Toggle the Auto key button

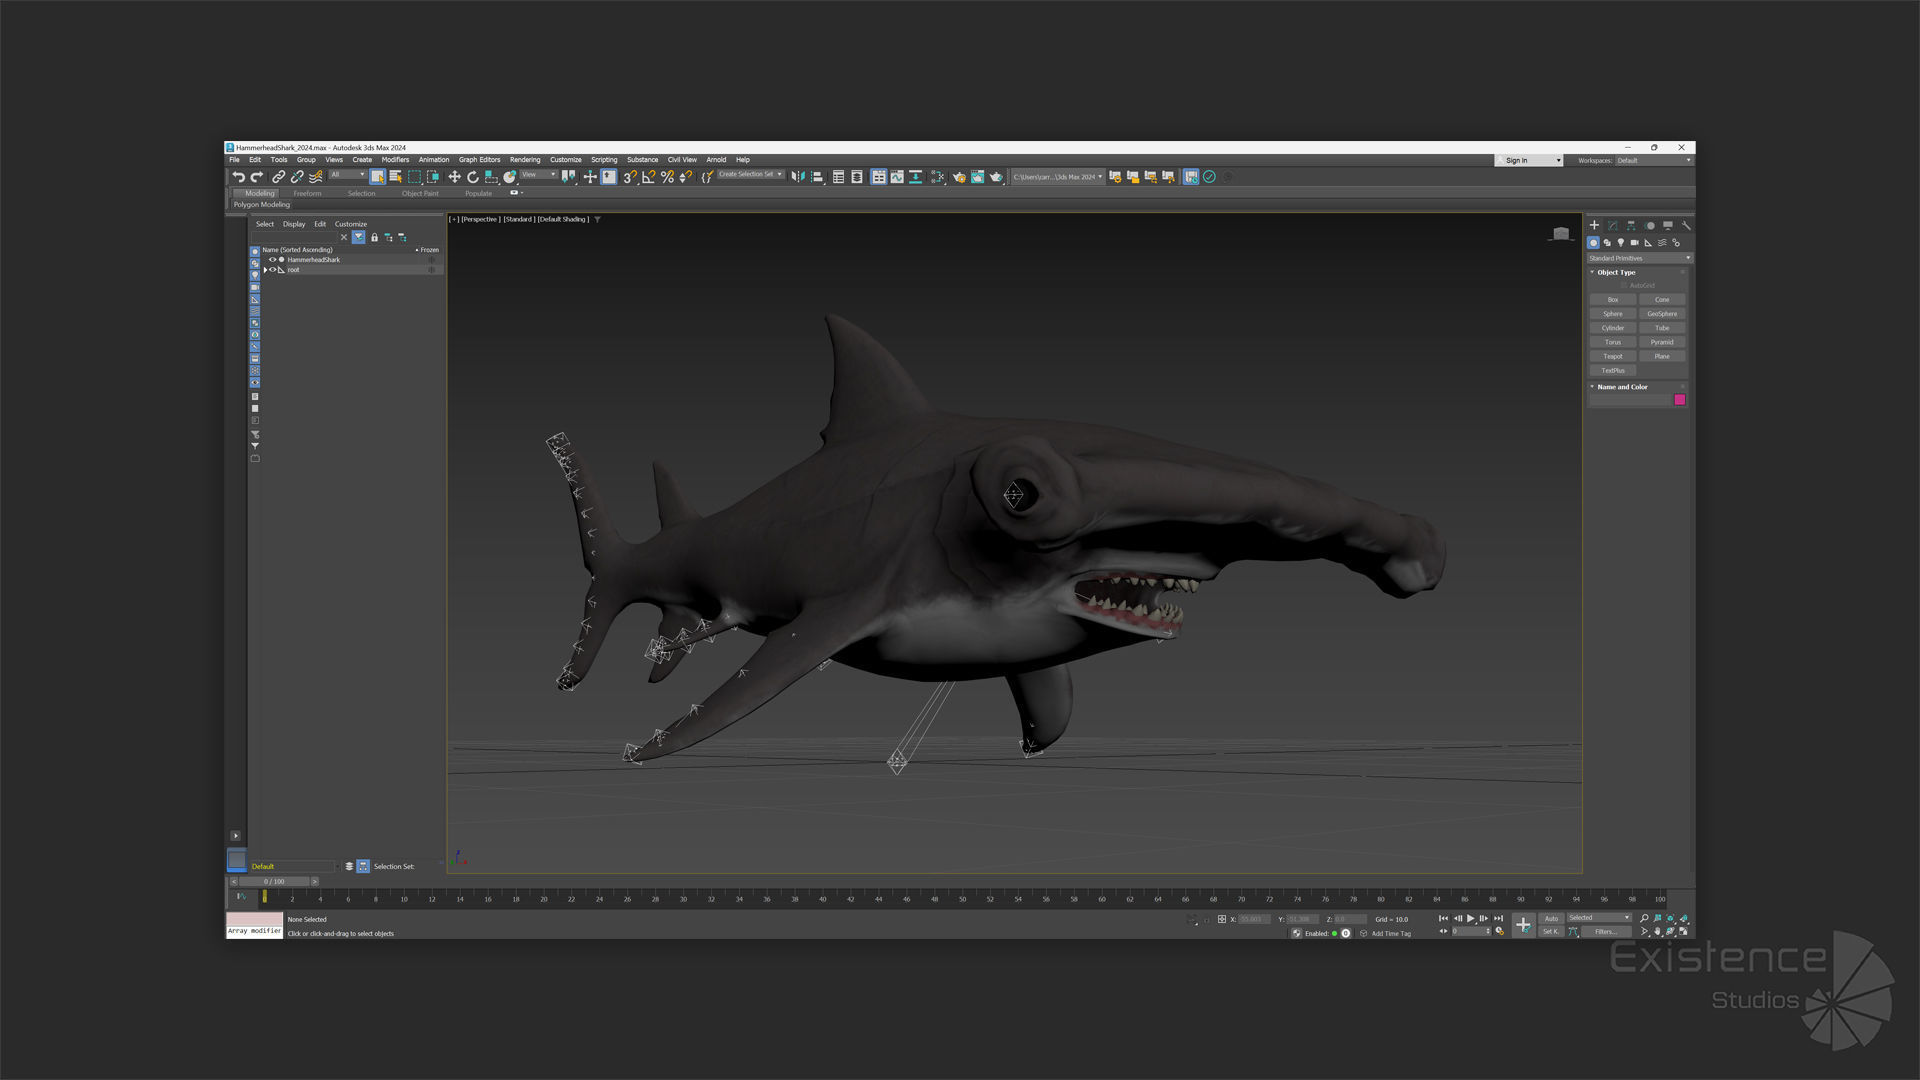(x=1551, y=918)
